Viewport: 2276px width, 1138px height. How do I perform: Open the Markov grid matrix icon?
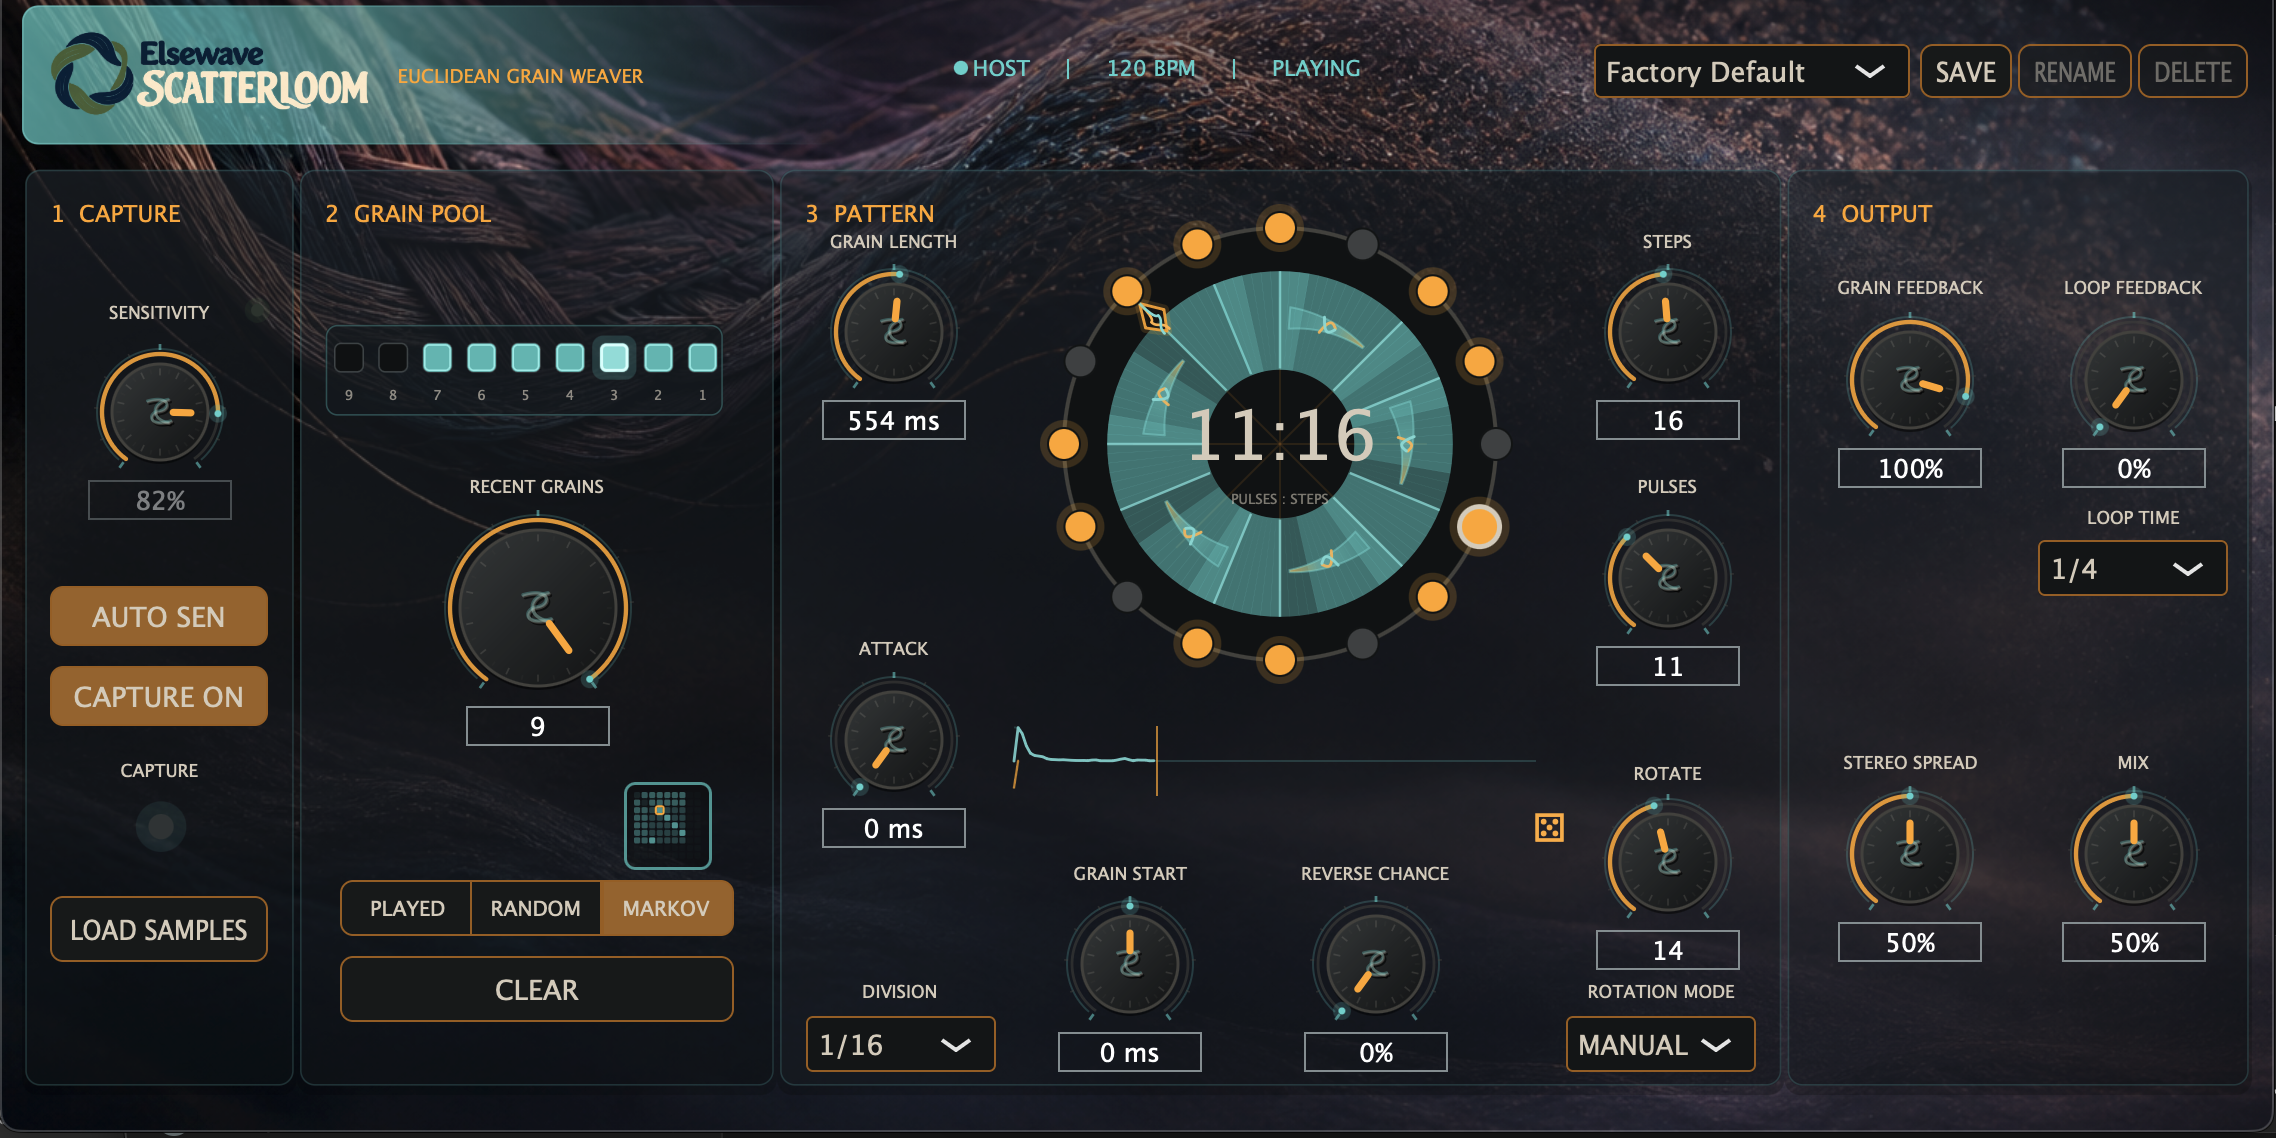(668, 825)
